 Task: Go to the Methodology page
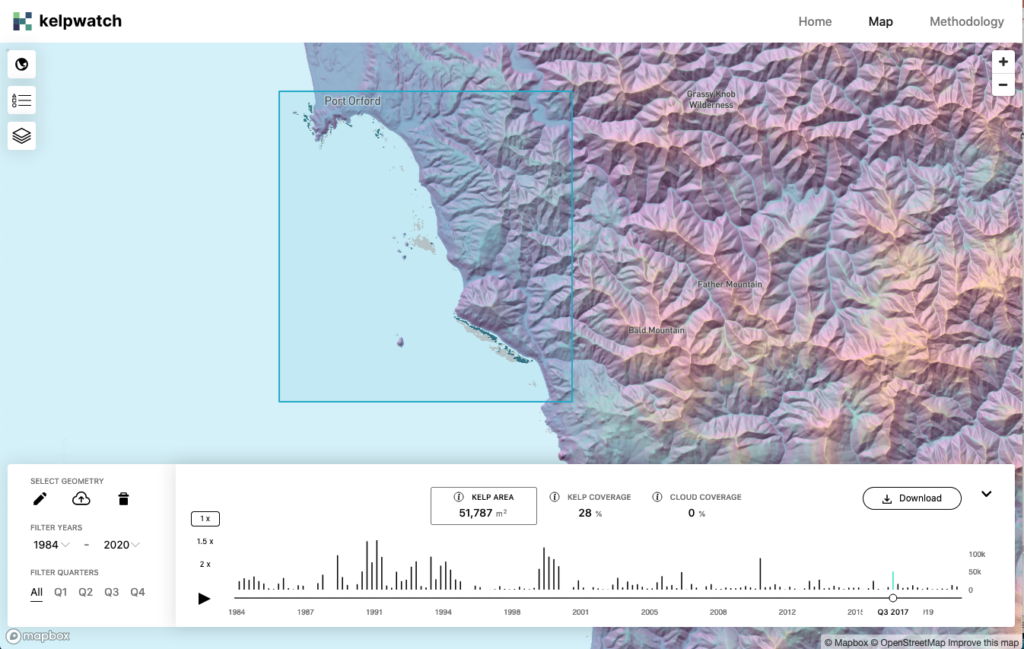(966, 21)
